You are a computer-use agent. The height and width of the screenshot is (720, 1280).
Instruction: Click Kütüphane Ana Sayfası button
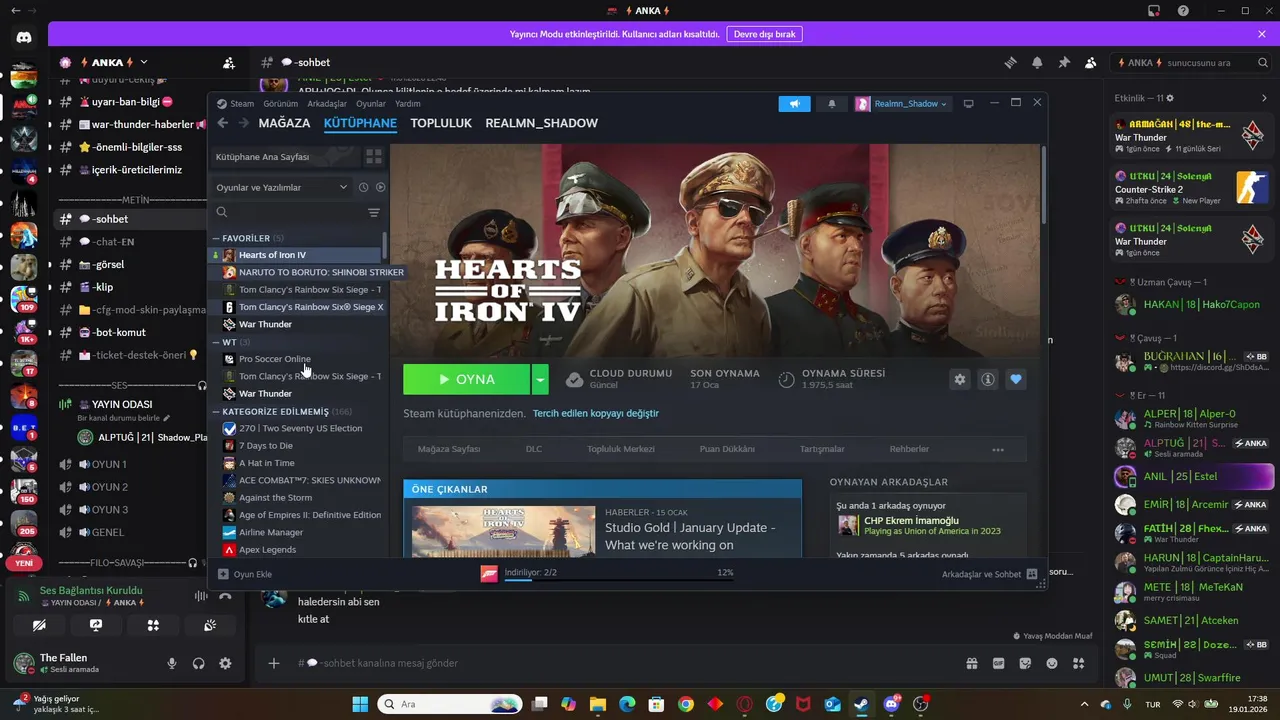285,157
